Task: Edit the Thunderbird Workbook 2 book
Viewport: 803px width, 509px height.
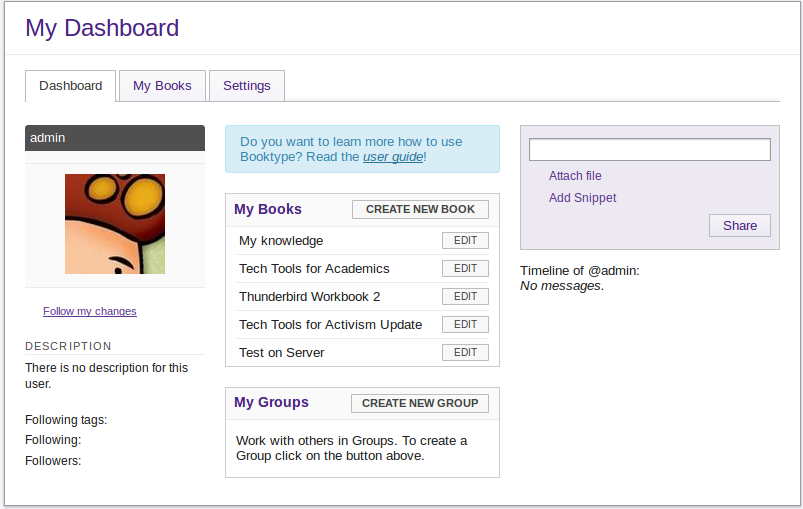Action: [x=465, y=297]
